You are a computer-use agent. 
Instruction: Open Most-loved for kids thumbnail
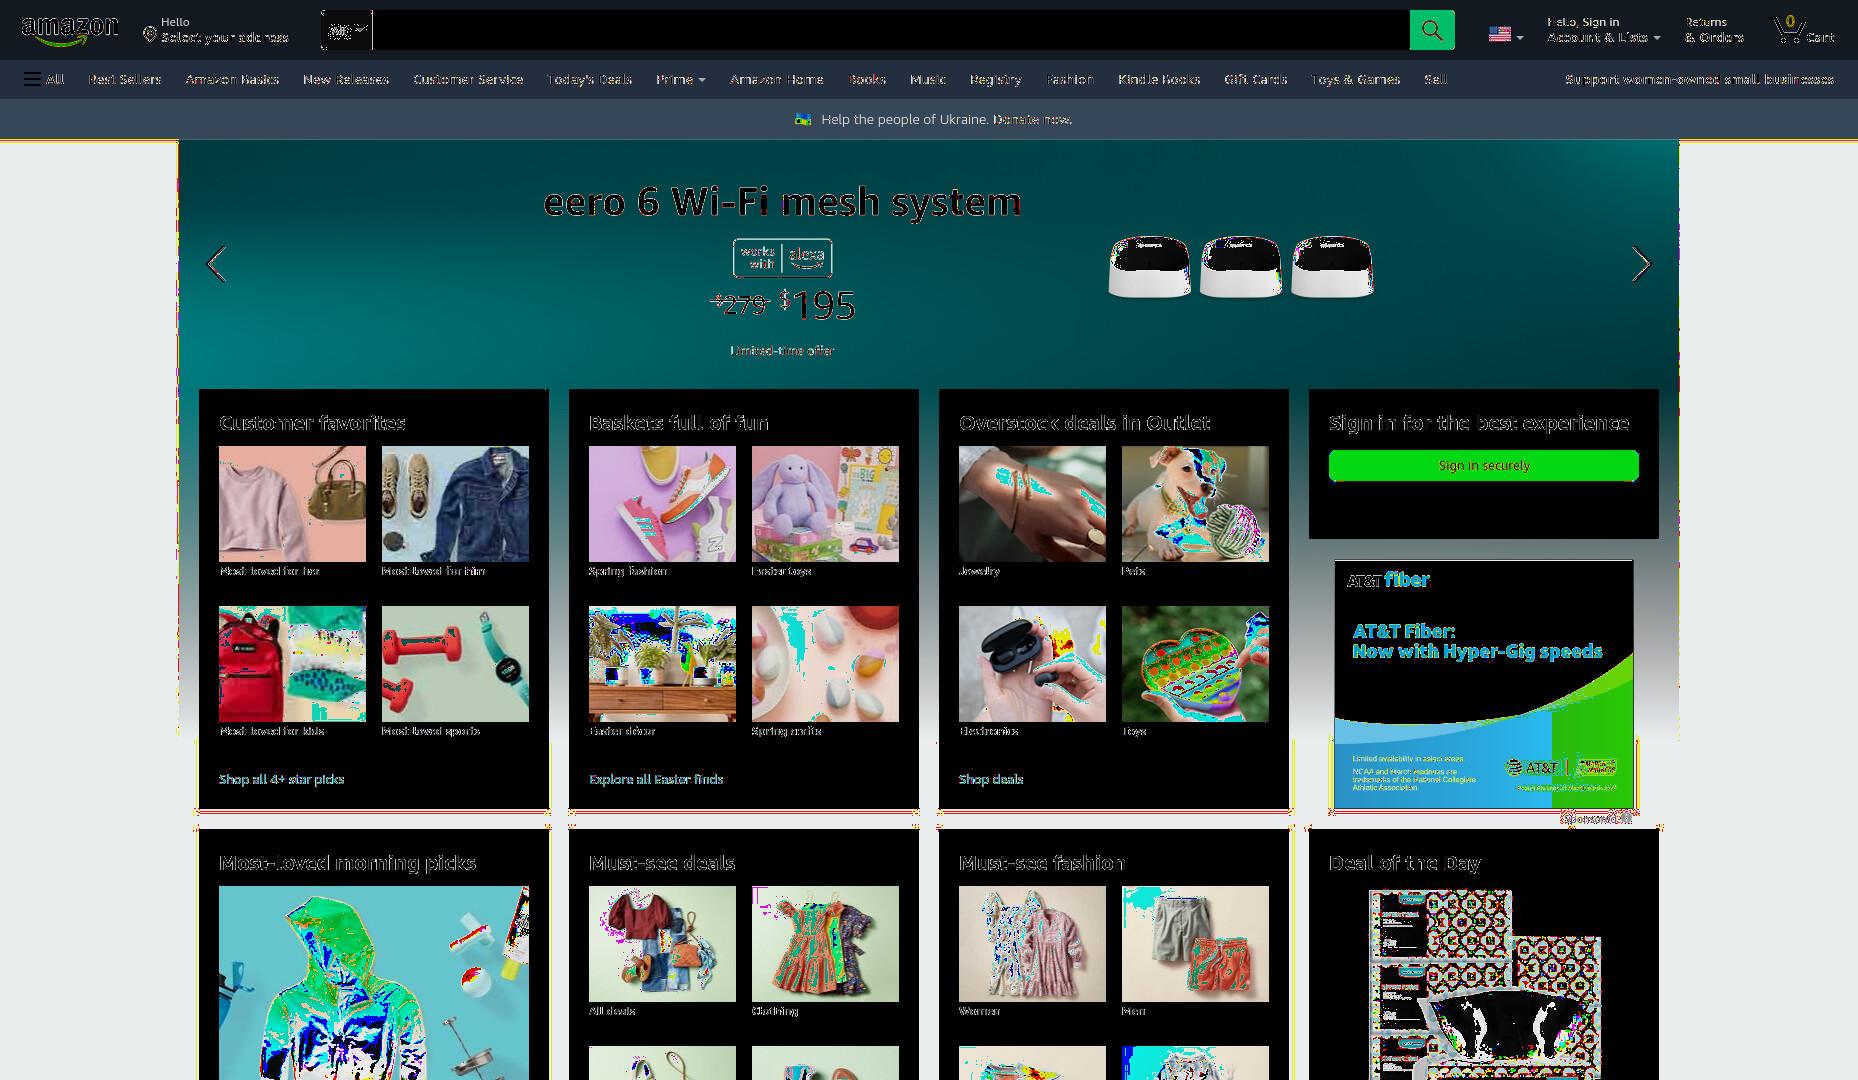[x=292, y=664]
